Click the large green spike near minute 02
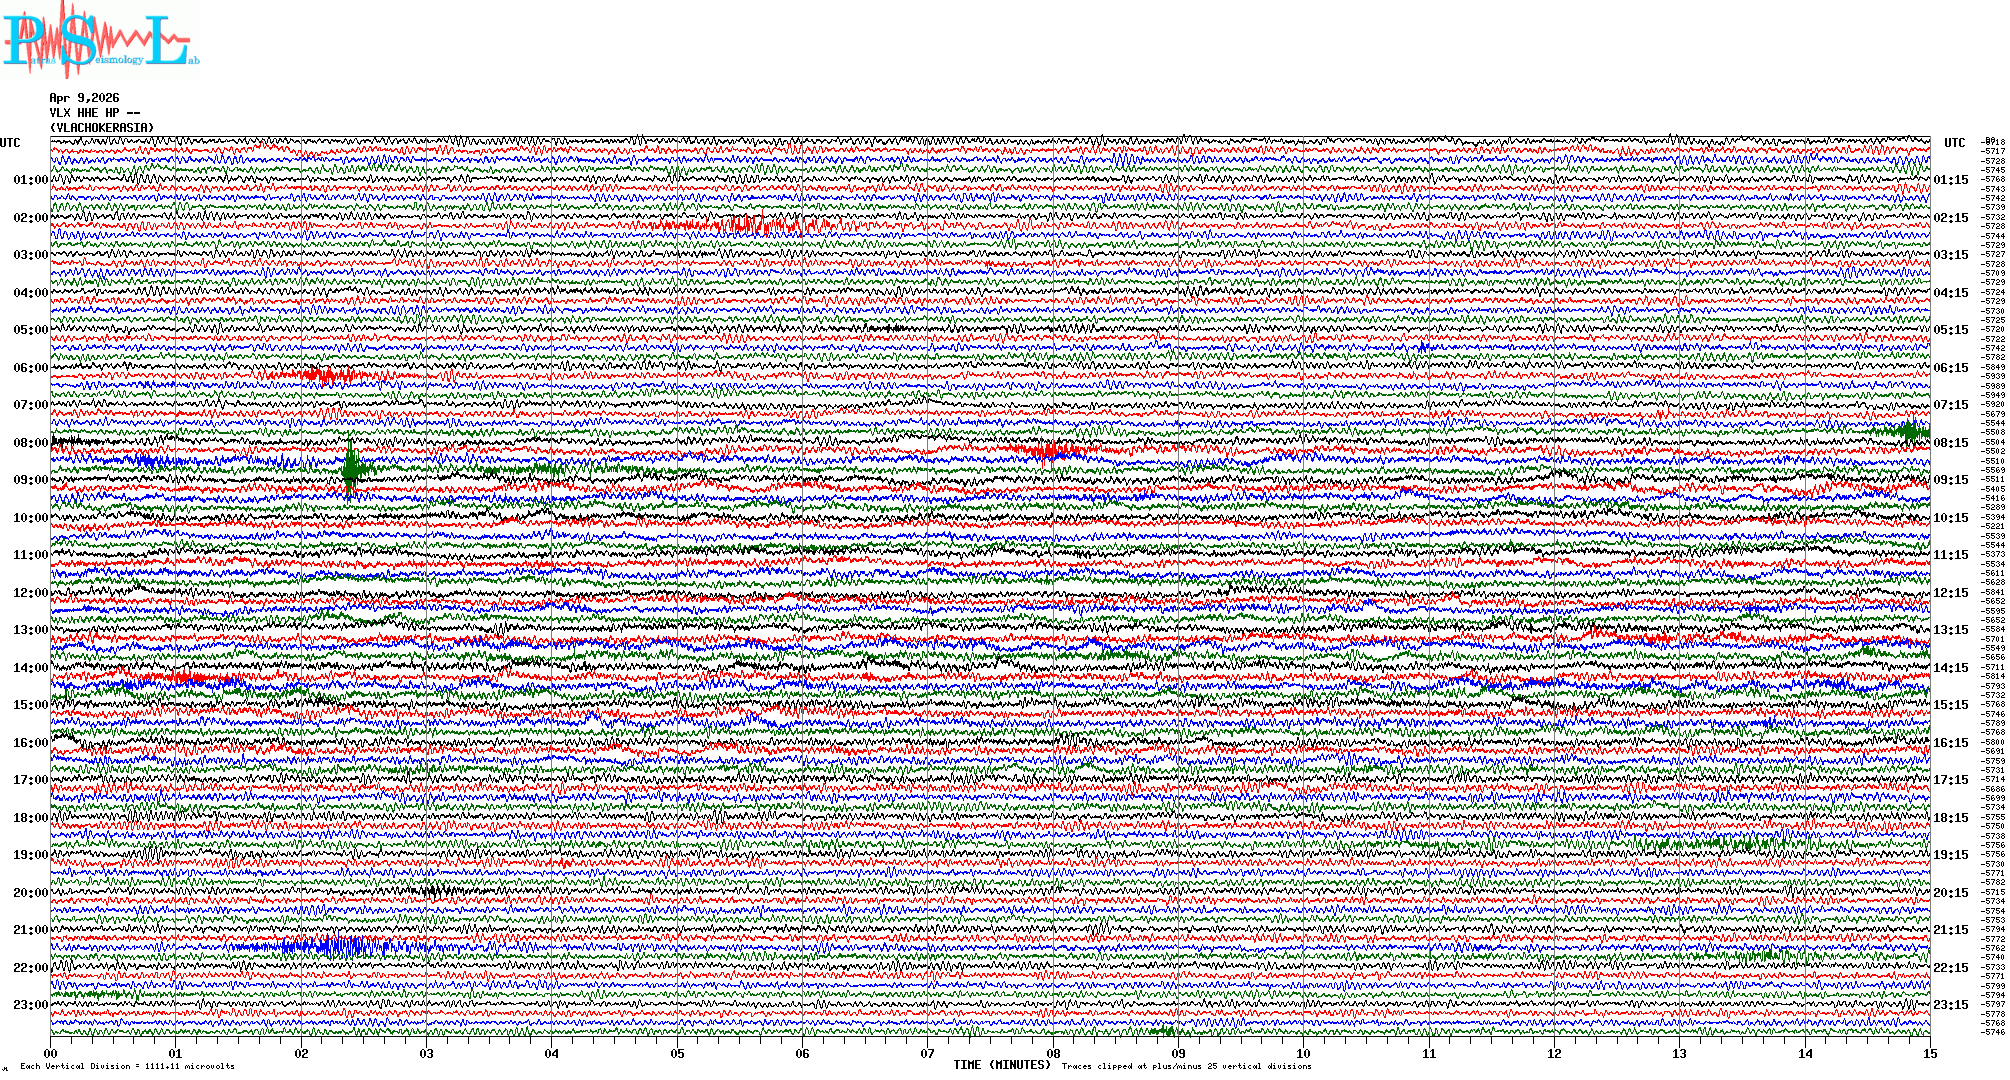 [350, 468]
